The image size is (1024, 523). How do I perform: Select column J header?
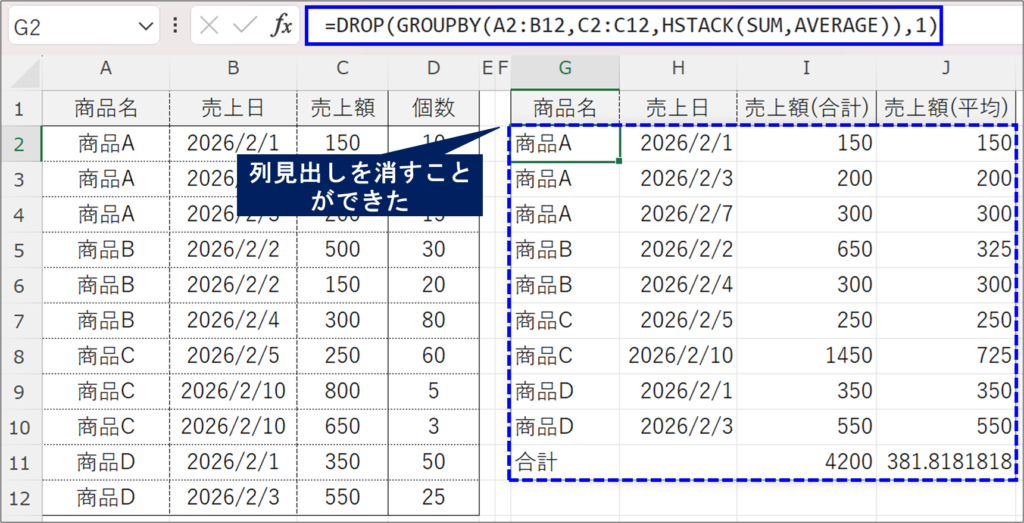(x=946, y=68)
